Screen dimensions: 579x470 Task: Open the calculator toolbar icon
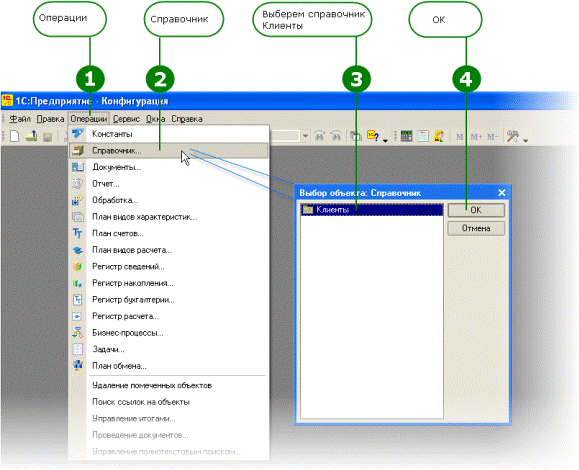click(x=406, y=136)
